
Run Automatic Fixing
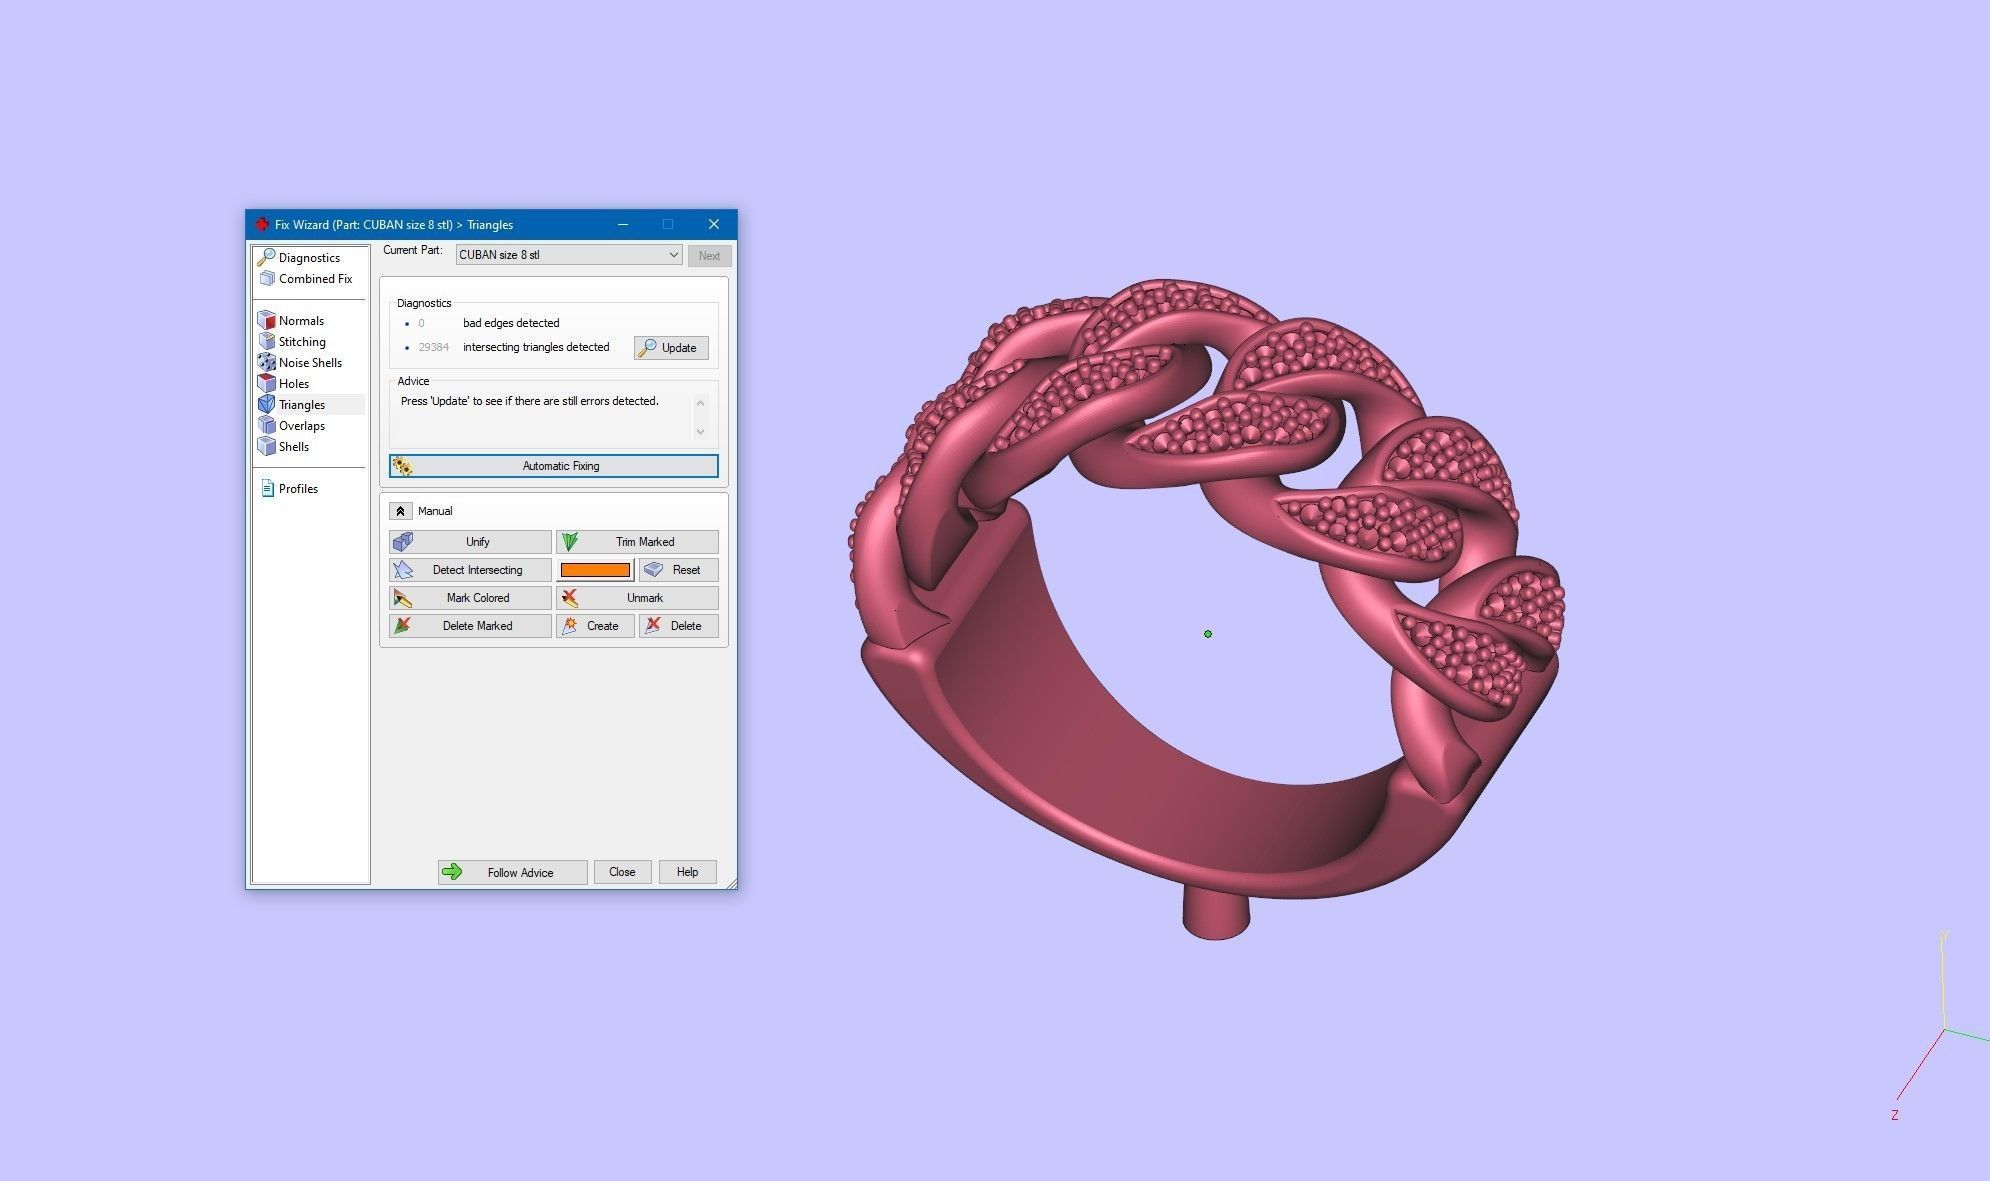pyautogui.click(x=554, y=466)
